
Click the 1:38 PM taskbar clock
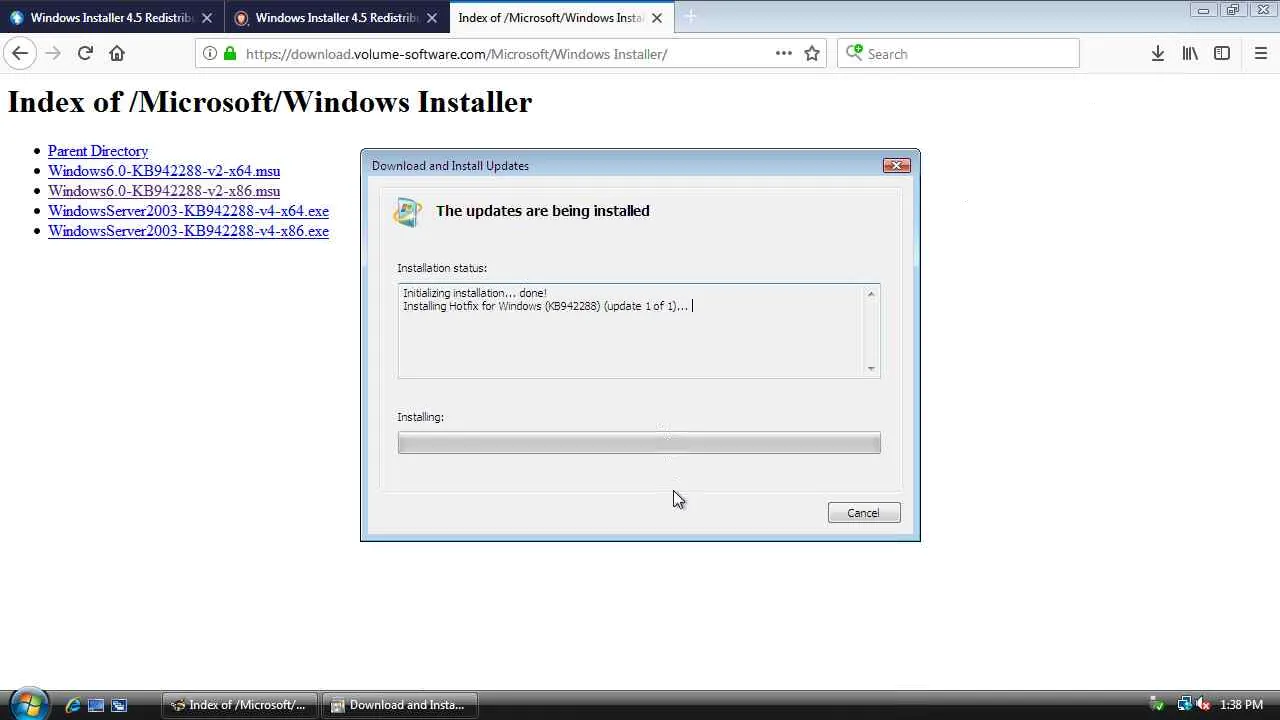click(x=1241, y=705)
